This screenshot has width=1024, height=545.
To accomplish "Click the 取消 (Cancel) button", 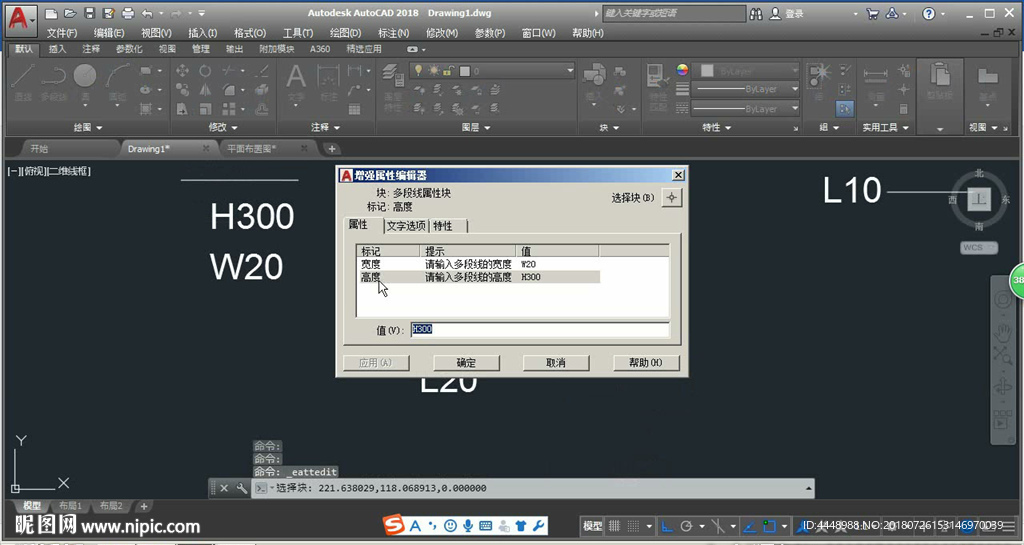I will pyautogui.click(x=556, y=362).
